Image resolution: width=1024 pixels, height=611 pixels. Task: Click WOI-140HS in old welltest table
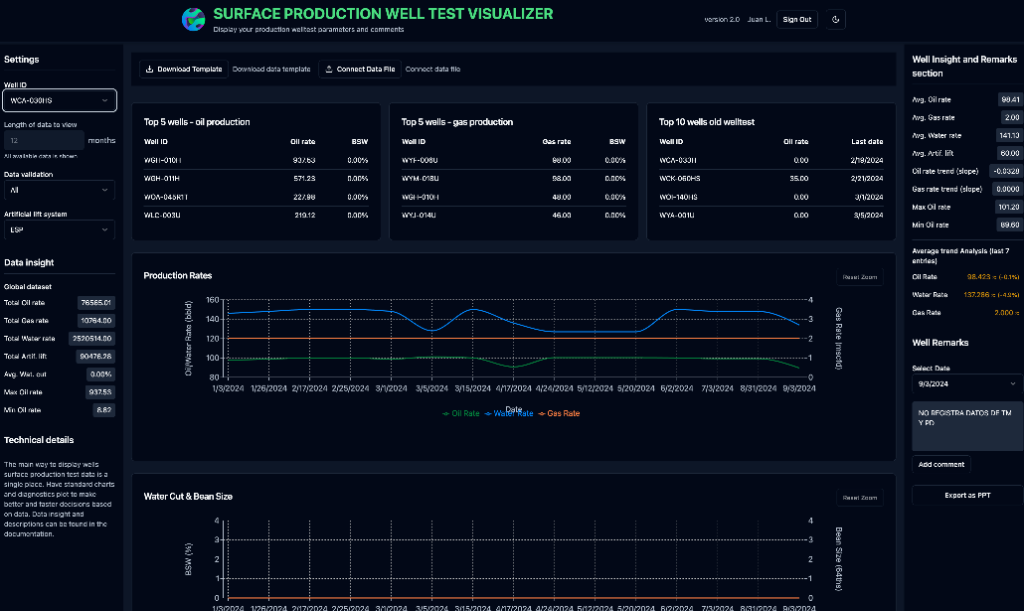[x=678, y=196]
